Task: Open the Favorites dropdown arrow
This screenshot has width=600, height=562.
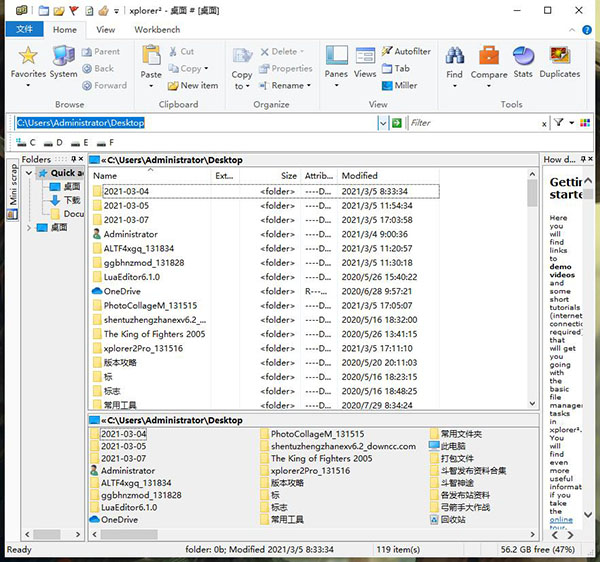Action: coord(28,85)
